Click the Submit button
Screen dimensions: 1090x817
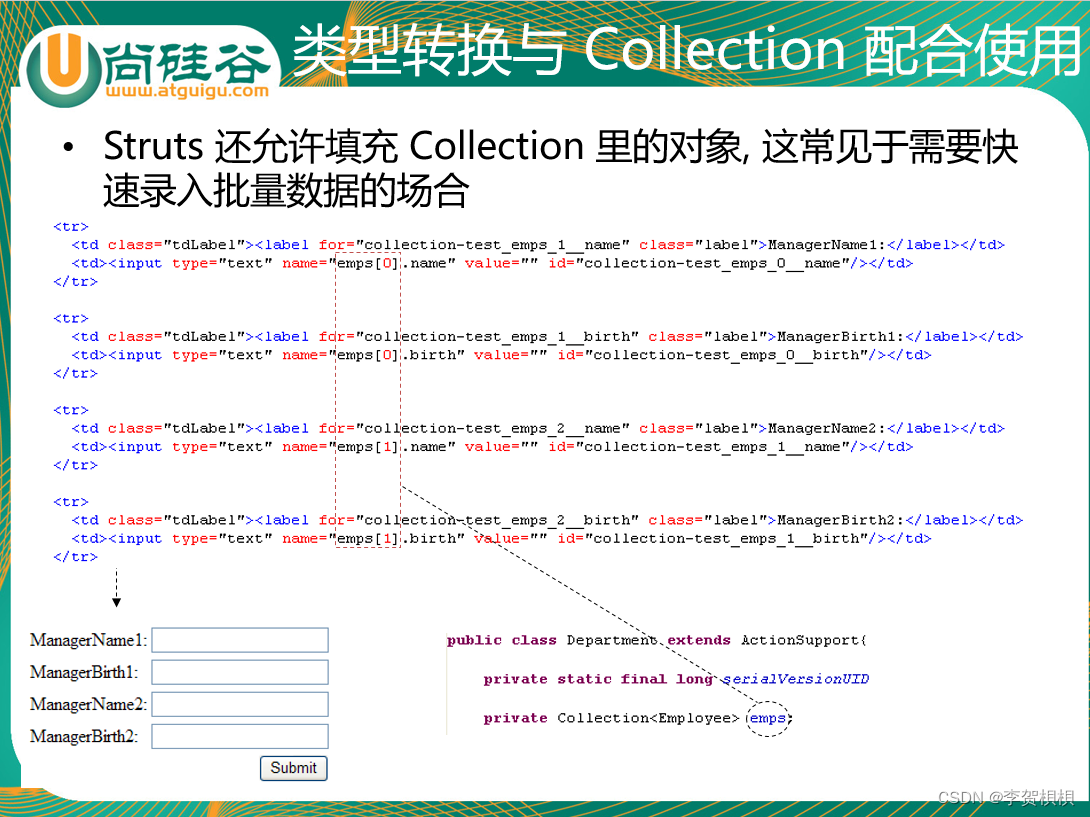pyautogui.click(x=293, y=768)
